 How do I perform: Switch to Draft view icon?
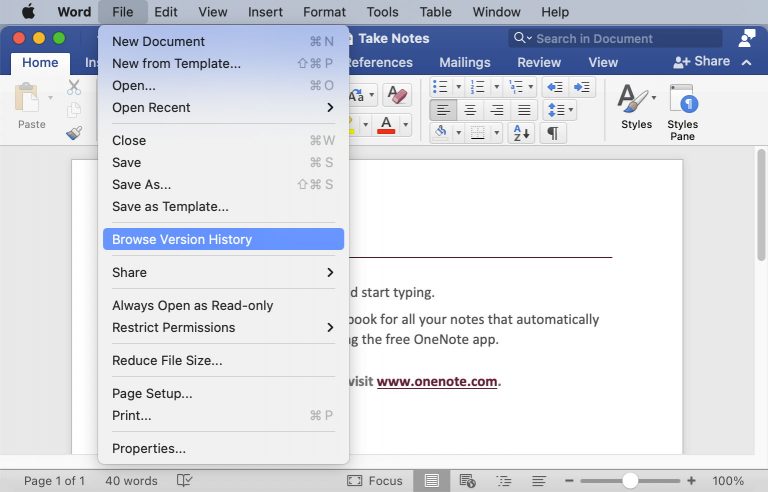[x=539, y=481]
